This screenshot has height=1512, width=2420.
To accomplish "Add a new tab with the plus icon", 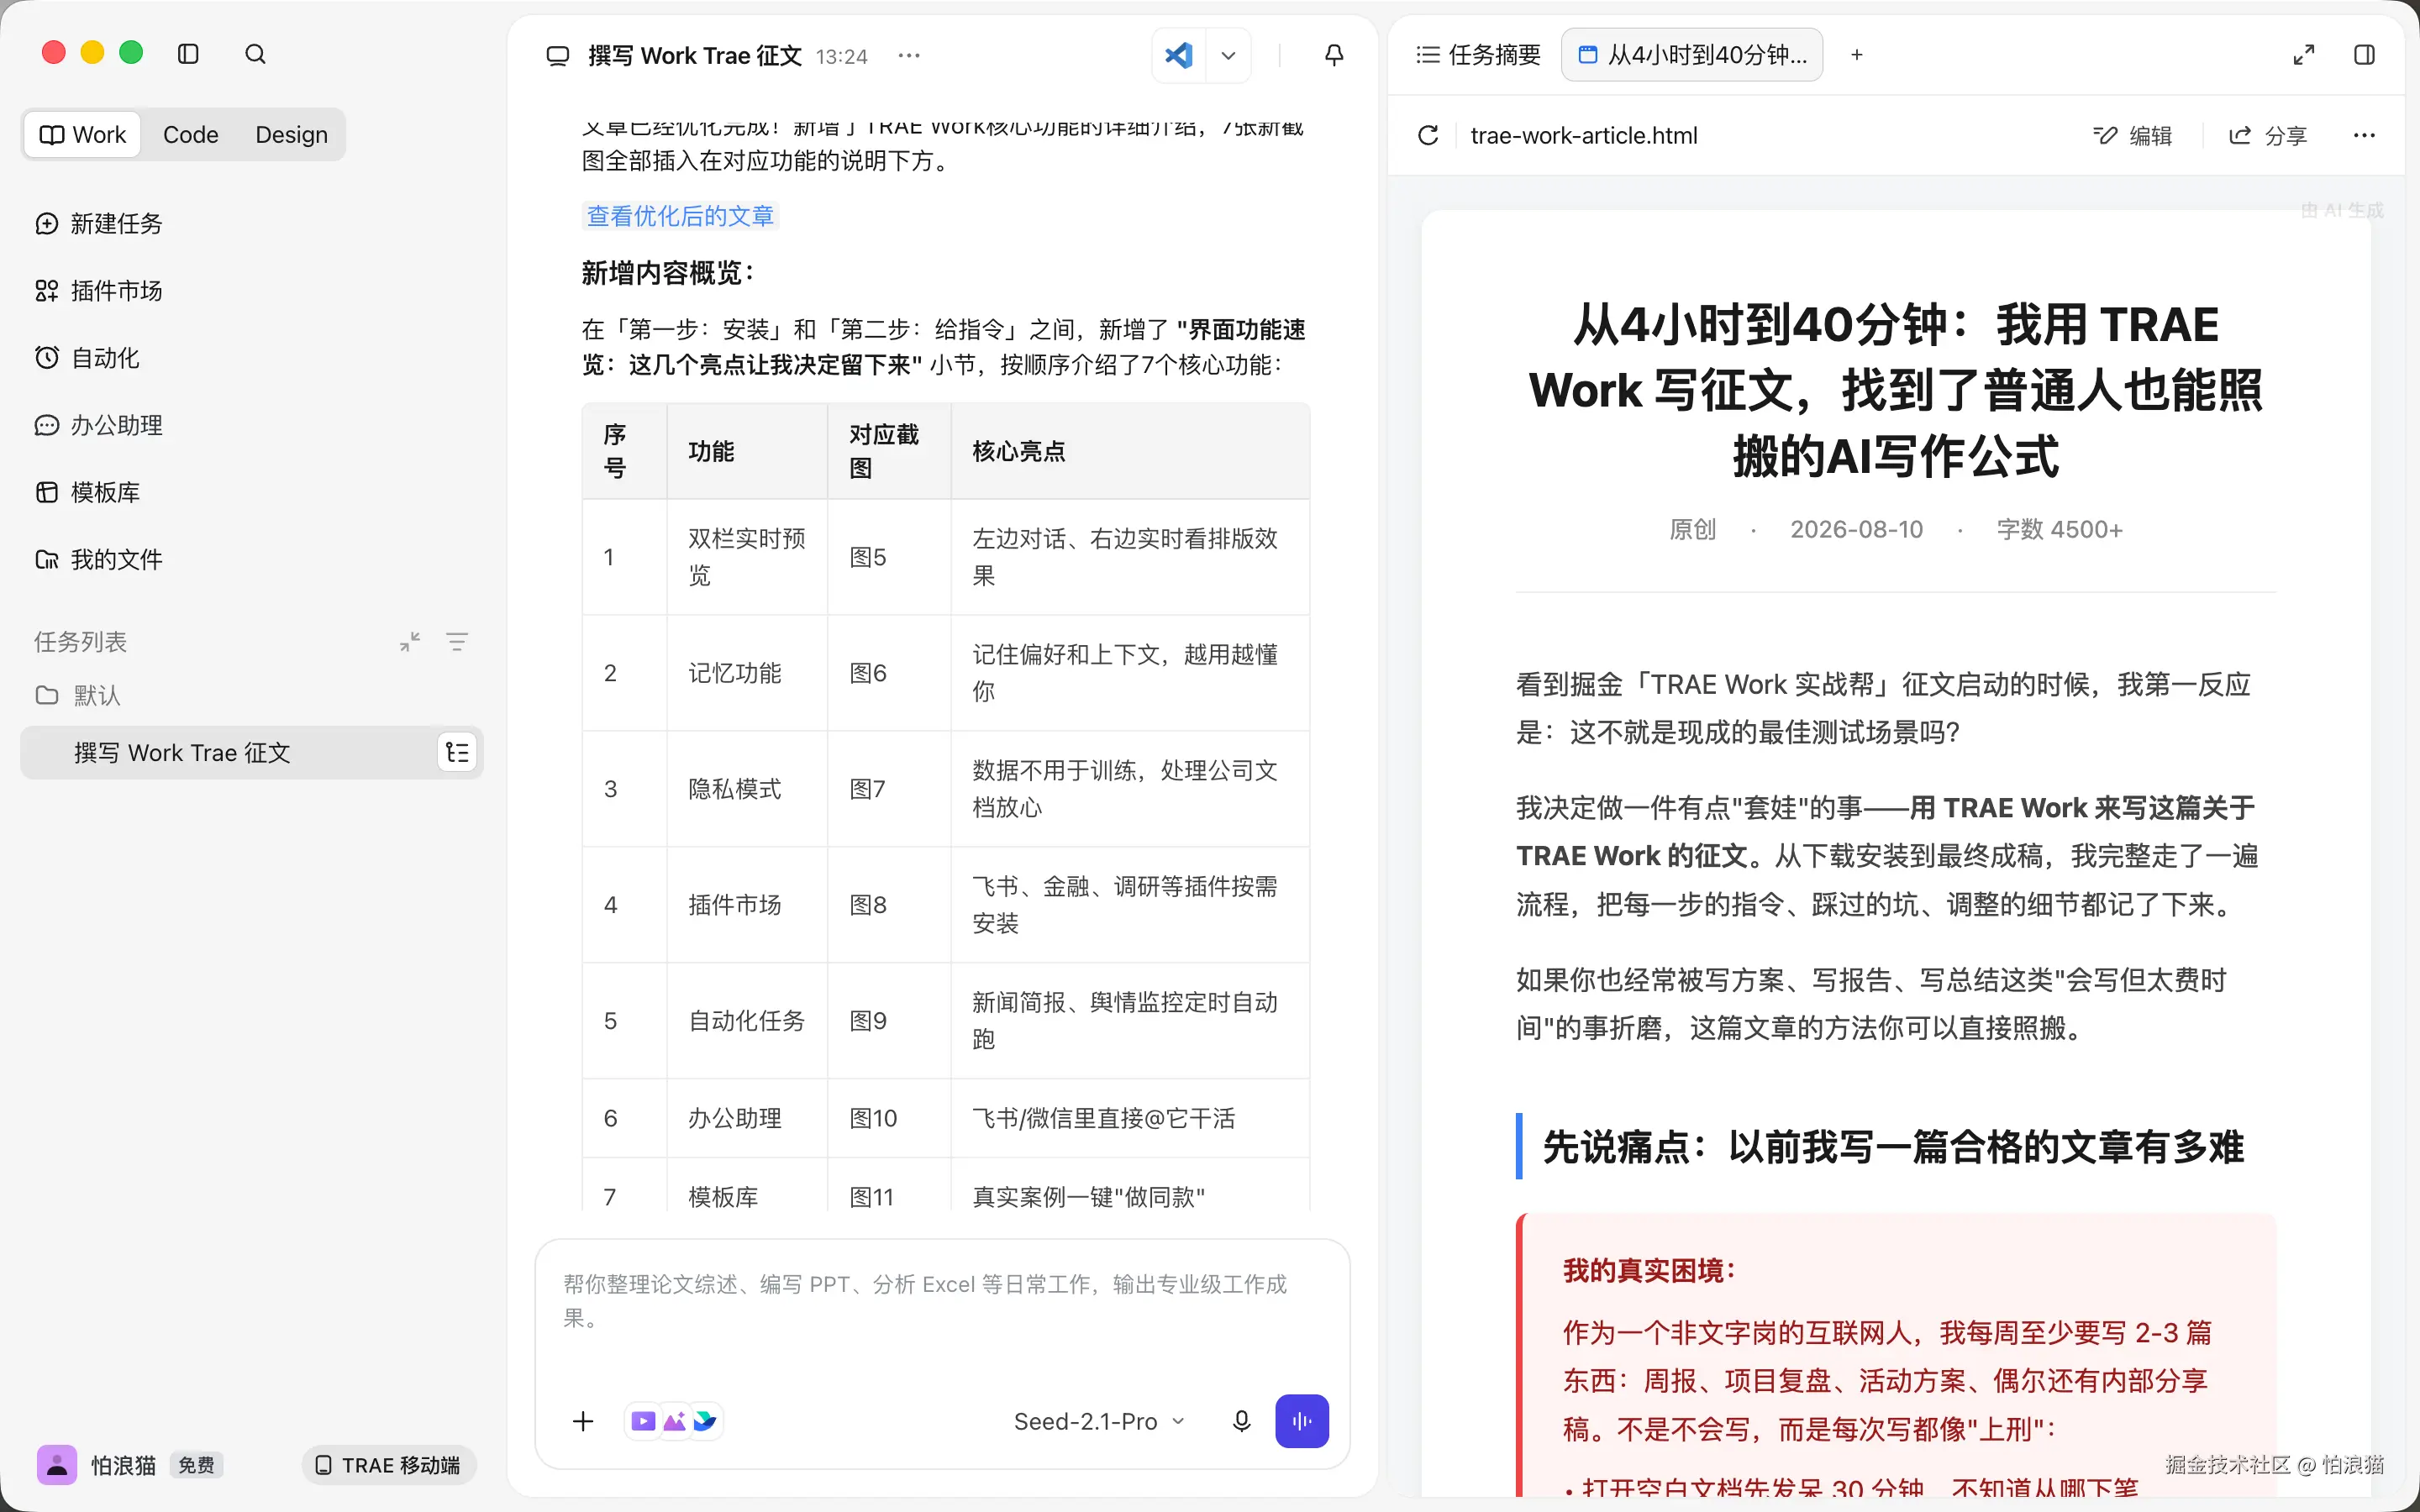I will coord(1857,55).
